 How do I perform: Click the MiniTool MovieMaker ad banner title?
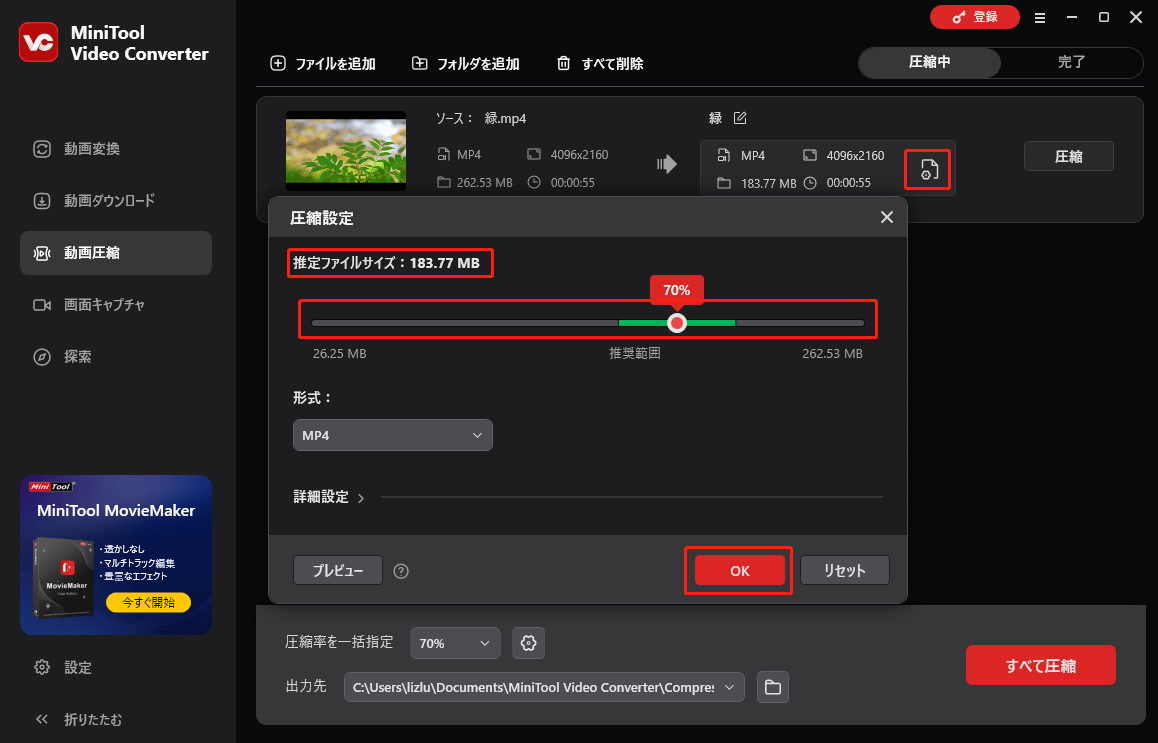click(x=116, y=511)
